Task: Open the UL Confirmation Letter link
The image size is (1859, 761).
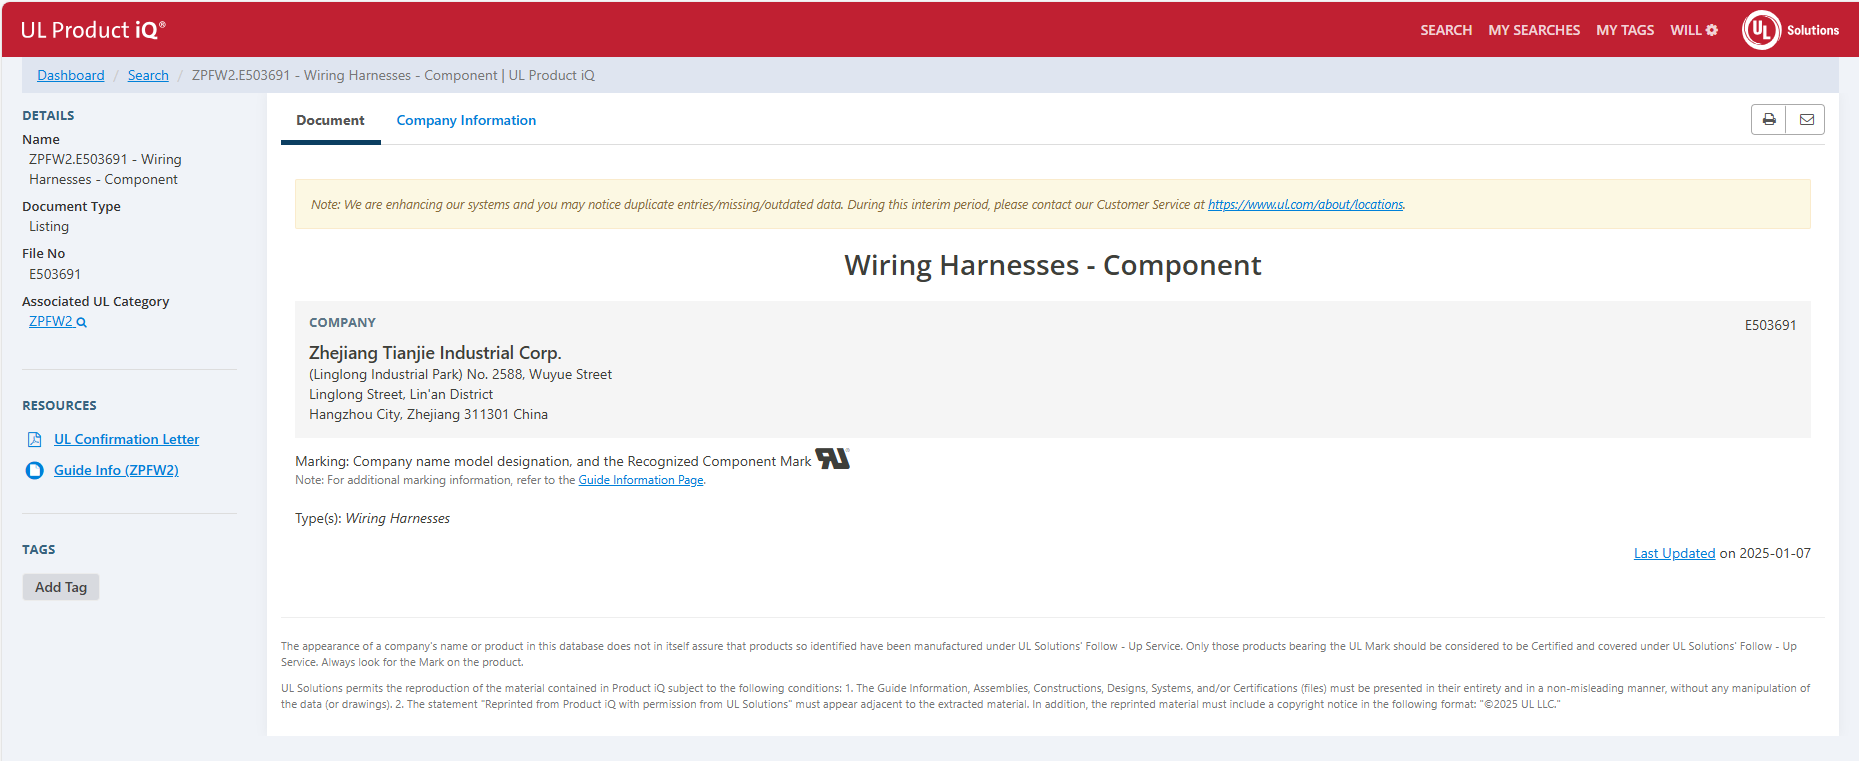Action: point(126,440)
